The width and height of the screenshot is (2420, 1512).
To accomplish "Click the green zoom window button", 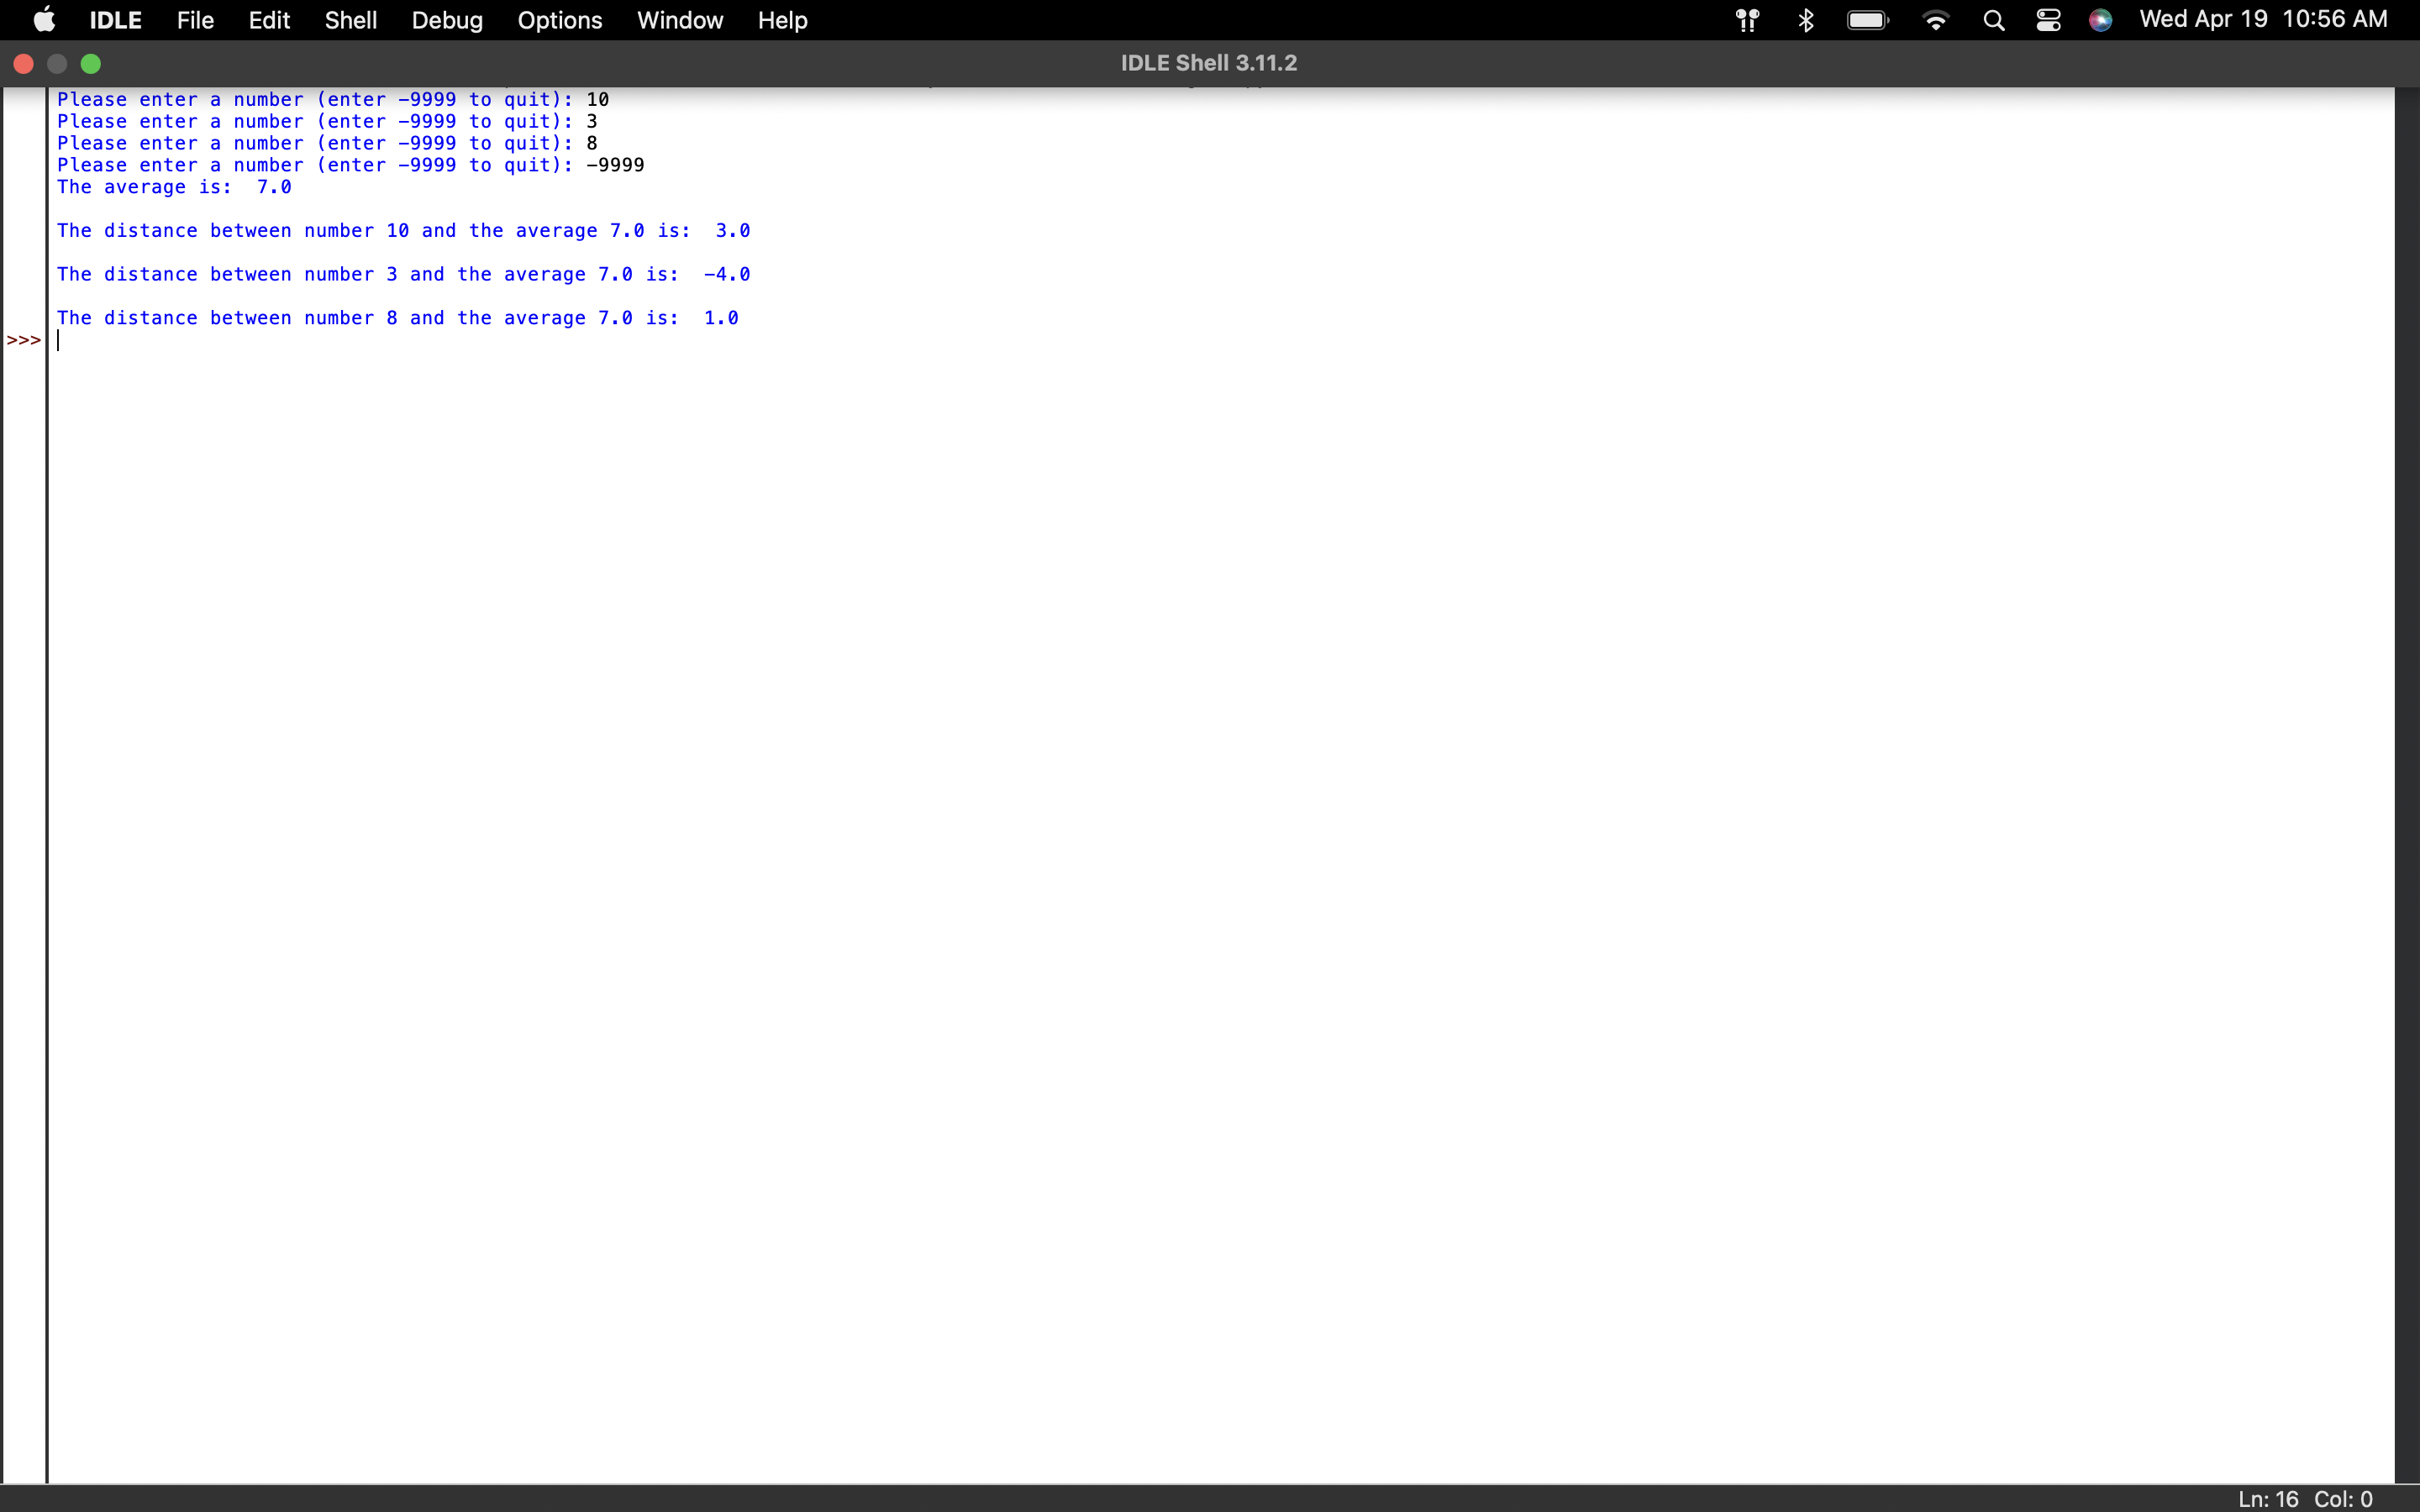I will point(91,64).
